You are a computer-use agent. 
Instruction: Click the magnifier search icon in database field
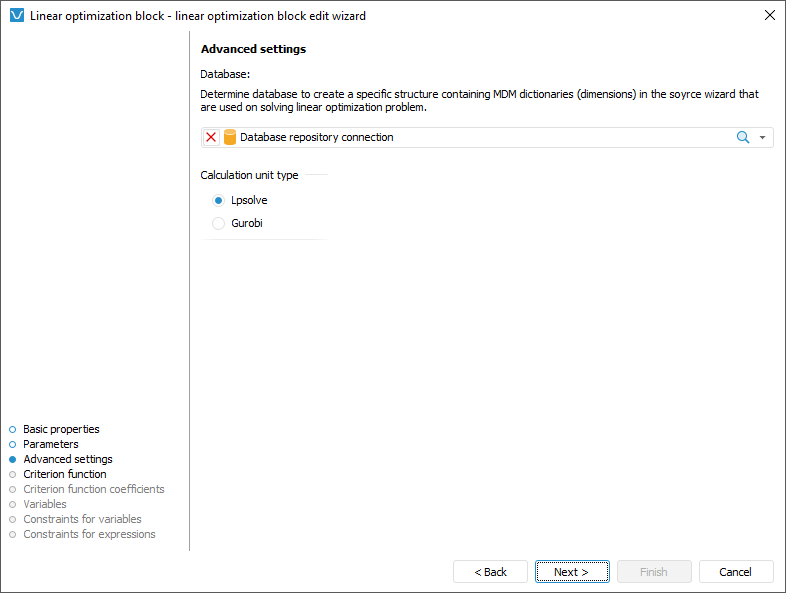coord(743,138)
